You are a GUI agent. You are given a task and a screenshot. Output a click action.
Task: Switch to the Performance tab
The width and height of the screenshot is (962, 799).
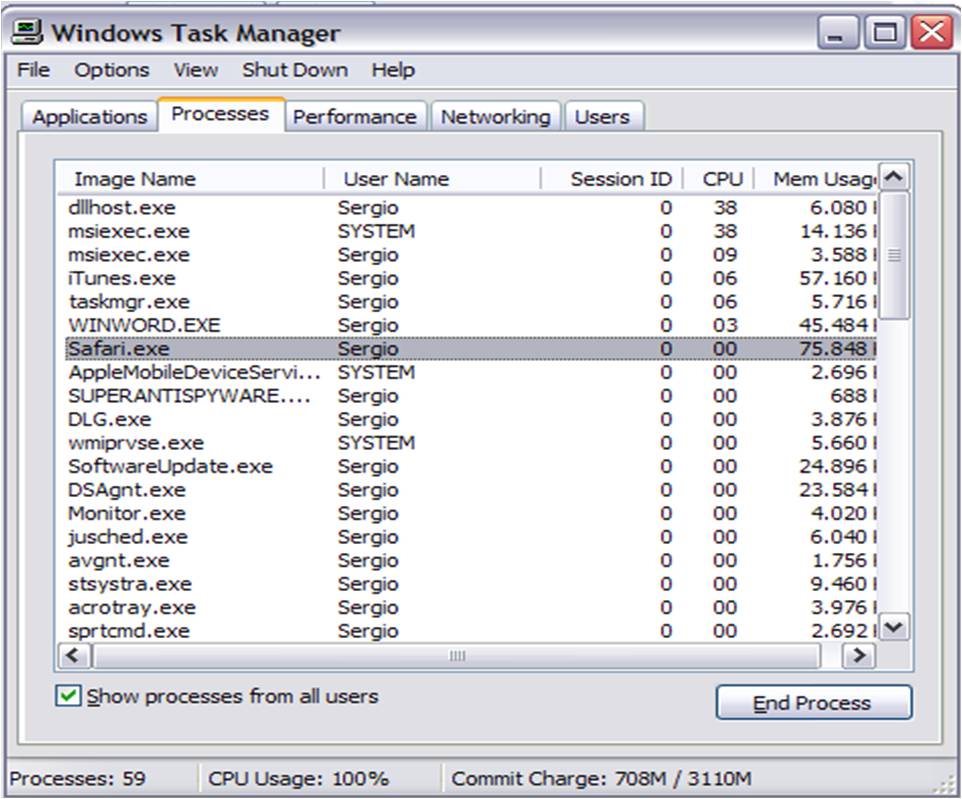pyautogui.click(x=355, y=117)
